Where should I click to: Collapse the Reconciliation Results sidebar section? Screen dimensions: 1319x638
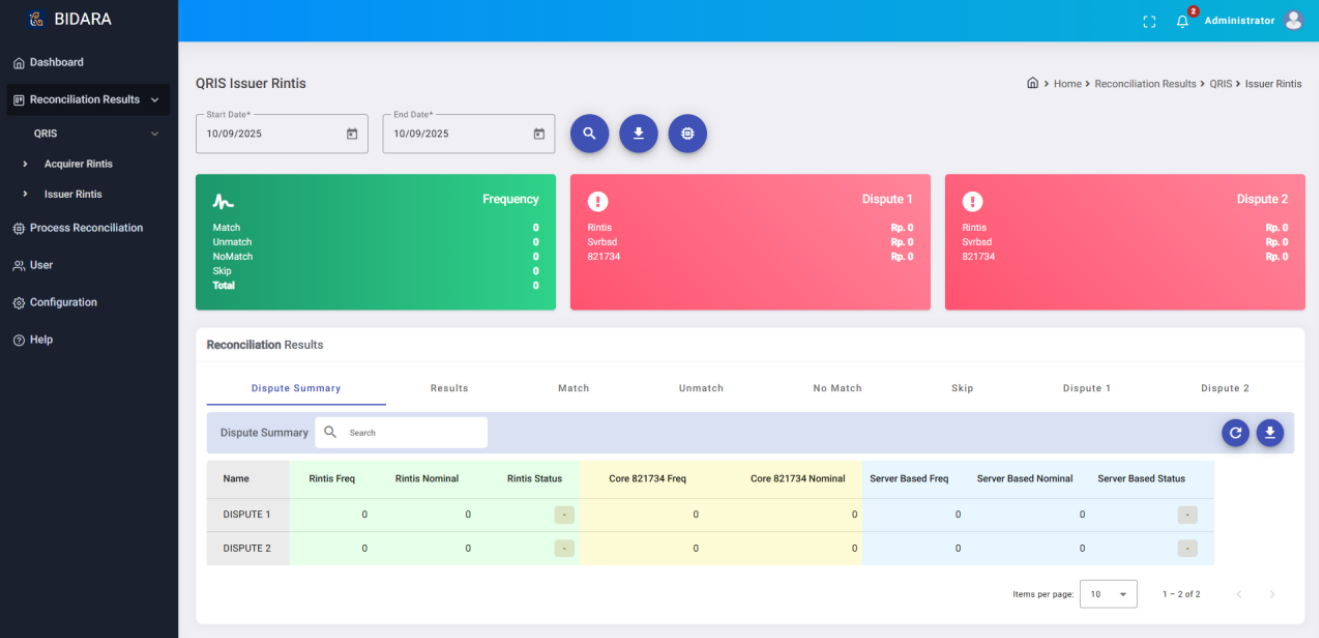[x=155, y=99]
